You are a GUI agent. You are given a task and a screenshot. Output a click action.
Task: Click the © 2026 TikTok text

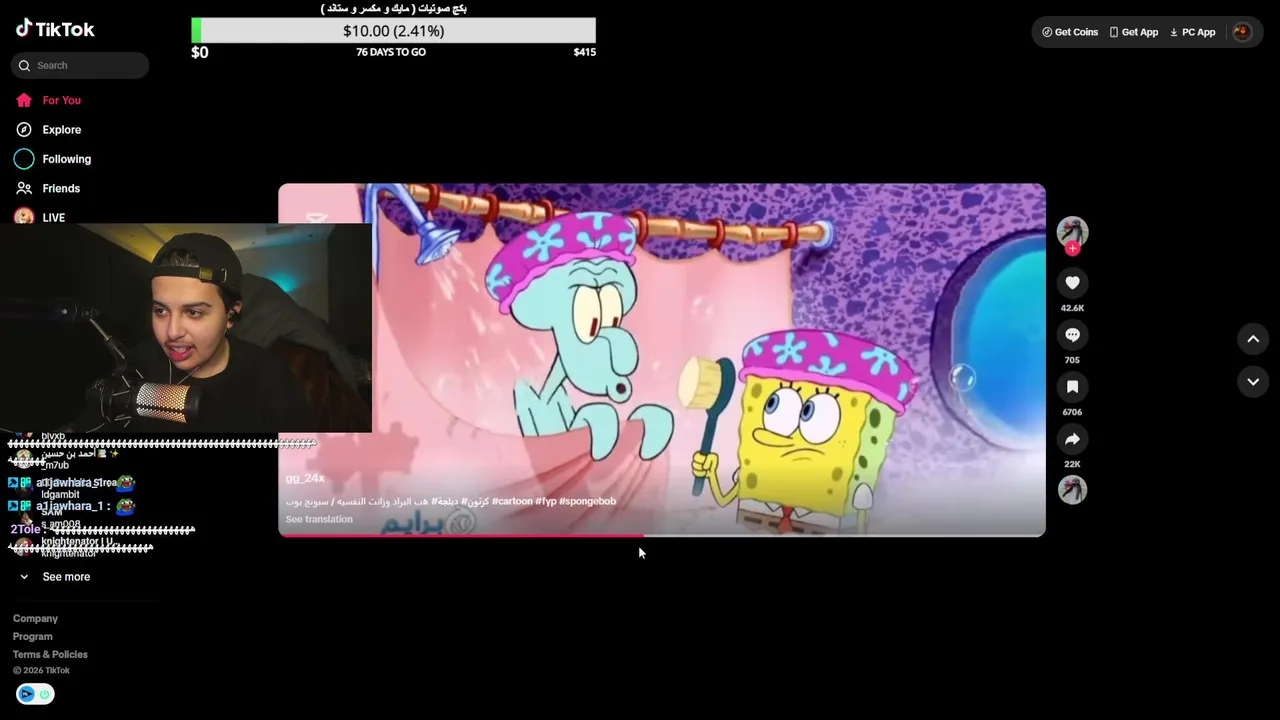coord(41,671)
